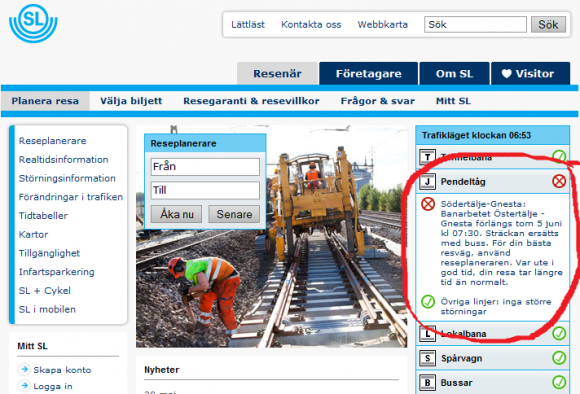Click the Sök search text field

pos(475,24)
